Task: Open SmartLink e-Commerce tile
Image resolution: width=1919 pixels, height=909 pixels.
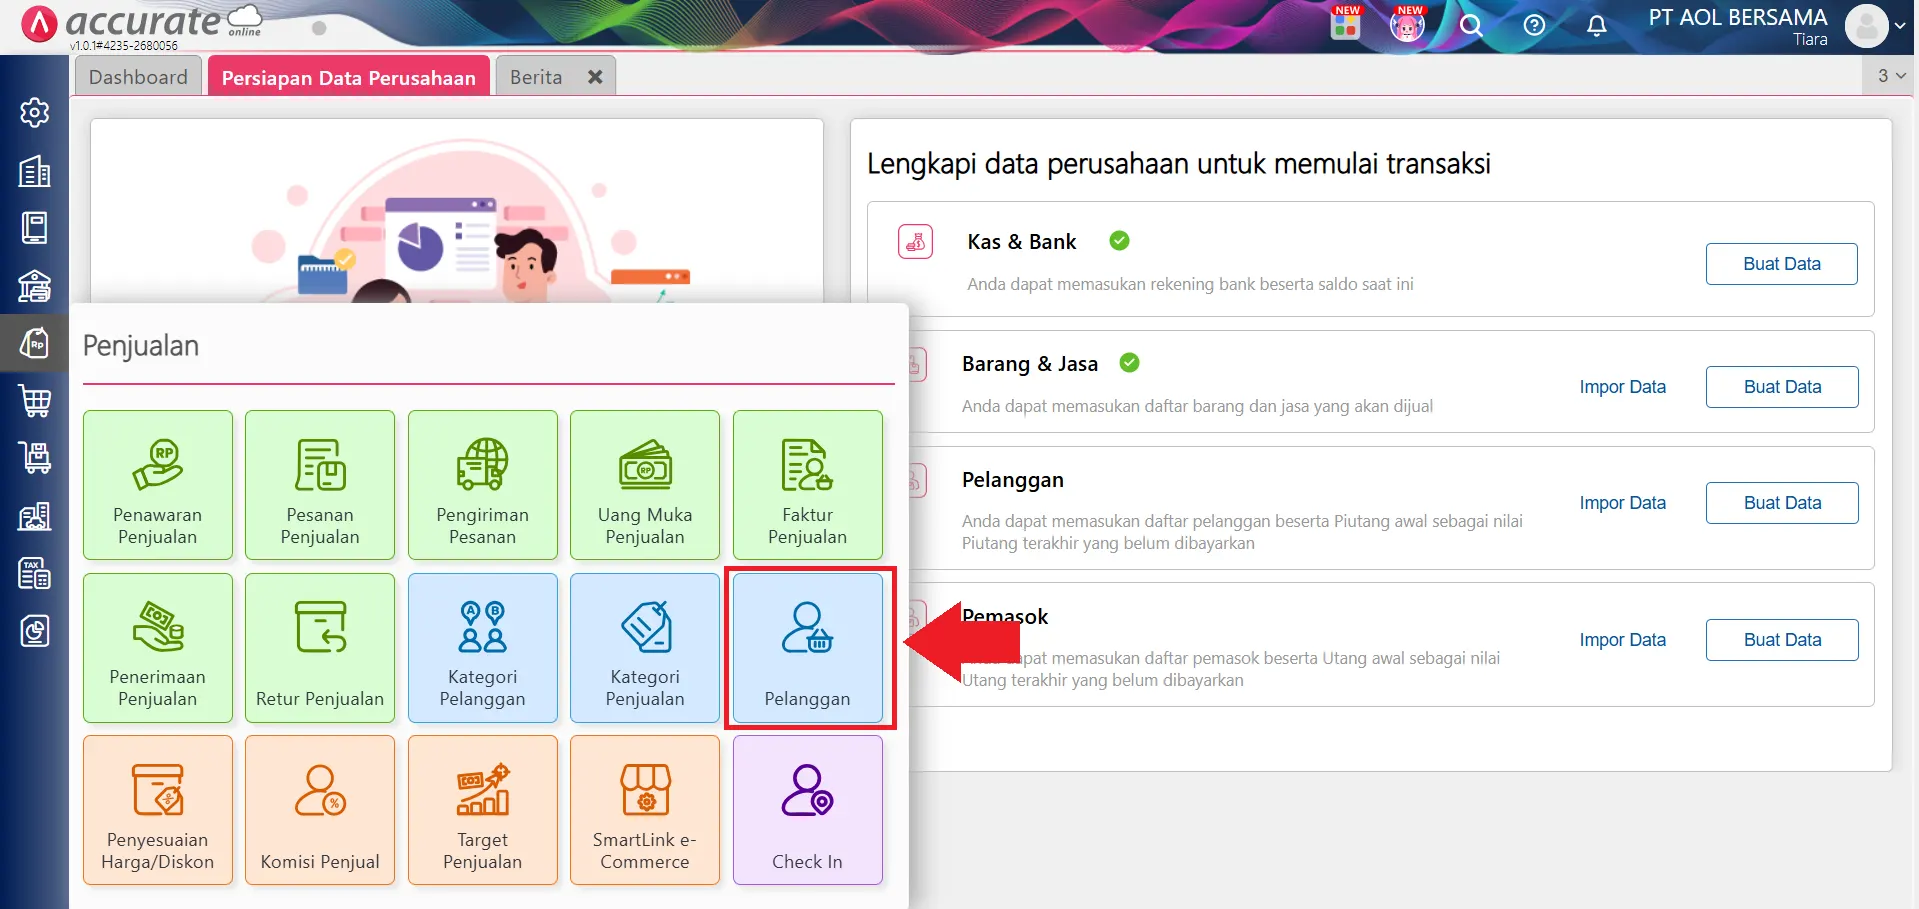Action: pyautogui.click(x=645, y=810)
